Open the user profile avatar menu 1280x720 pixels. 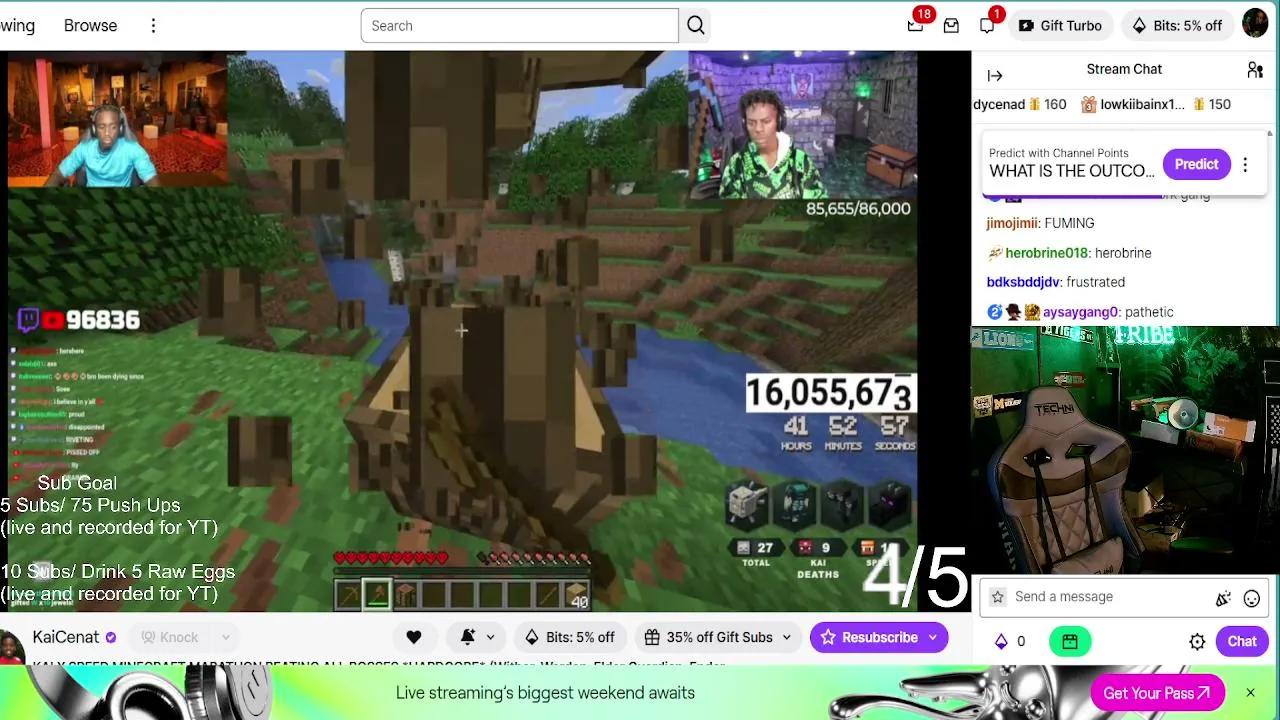tap(1255, 25)
